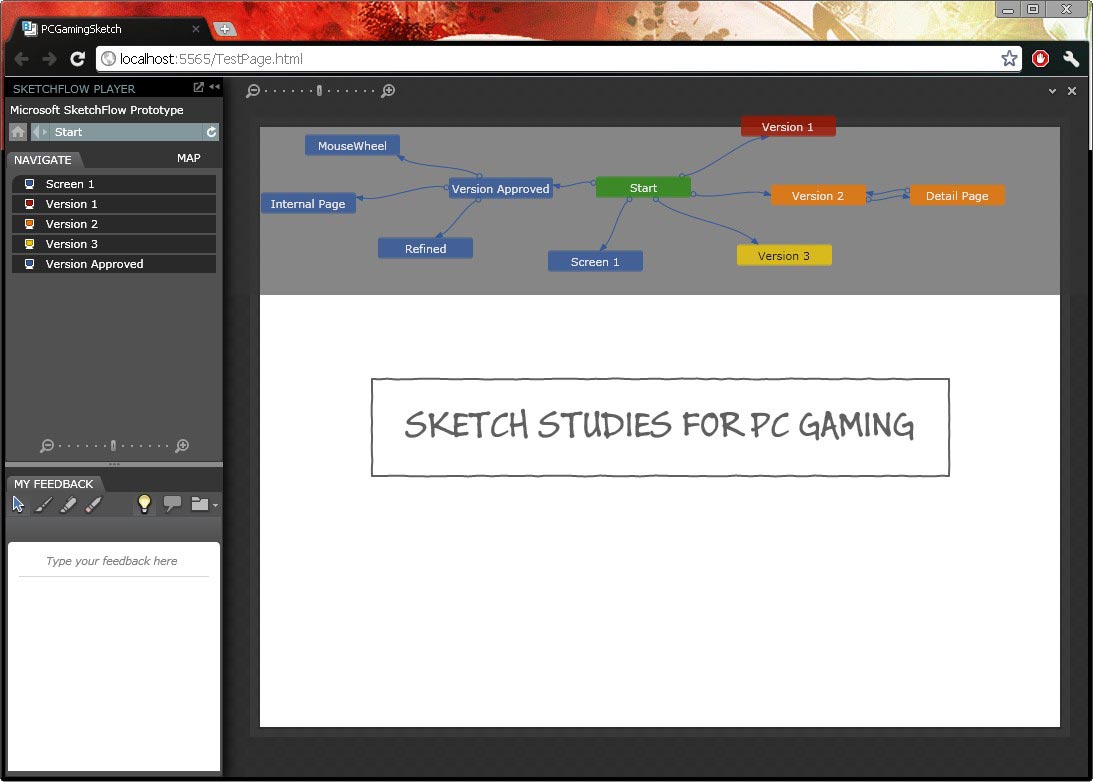
Task: Click the yellow Version 3 map node
Action: pyautogui.click(x=784, y=255)
